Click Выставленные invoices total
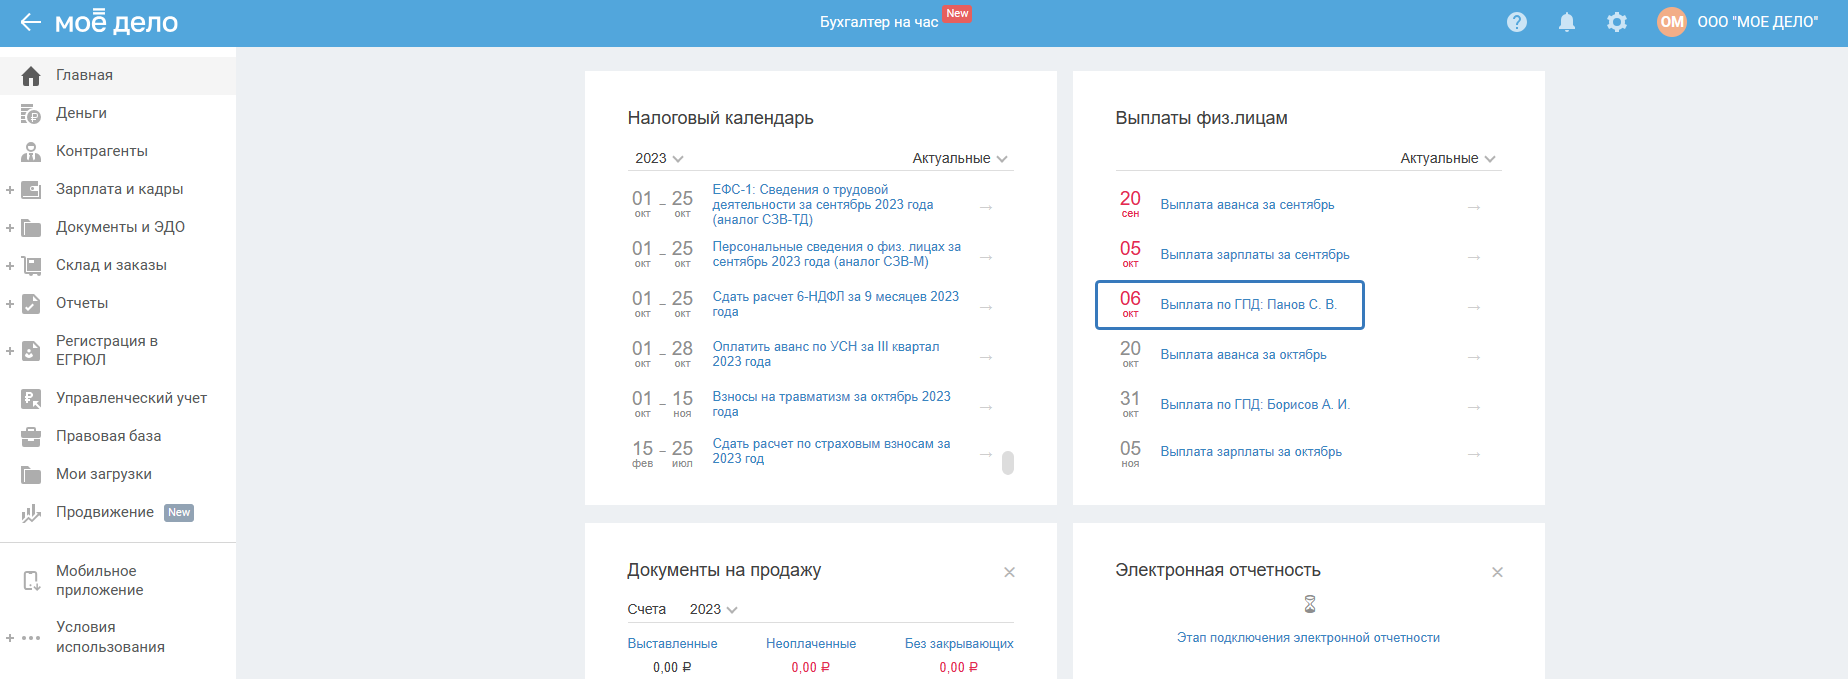The width and height of the screenshot is (1848, 679). tap(672, 667)
